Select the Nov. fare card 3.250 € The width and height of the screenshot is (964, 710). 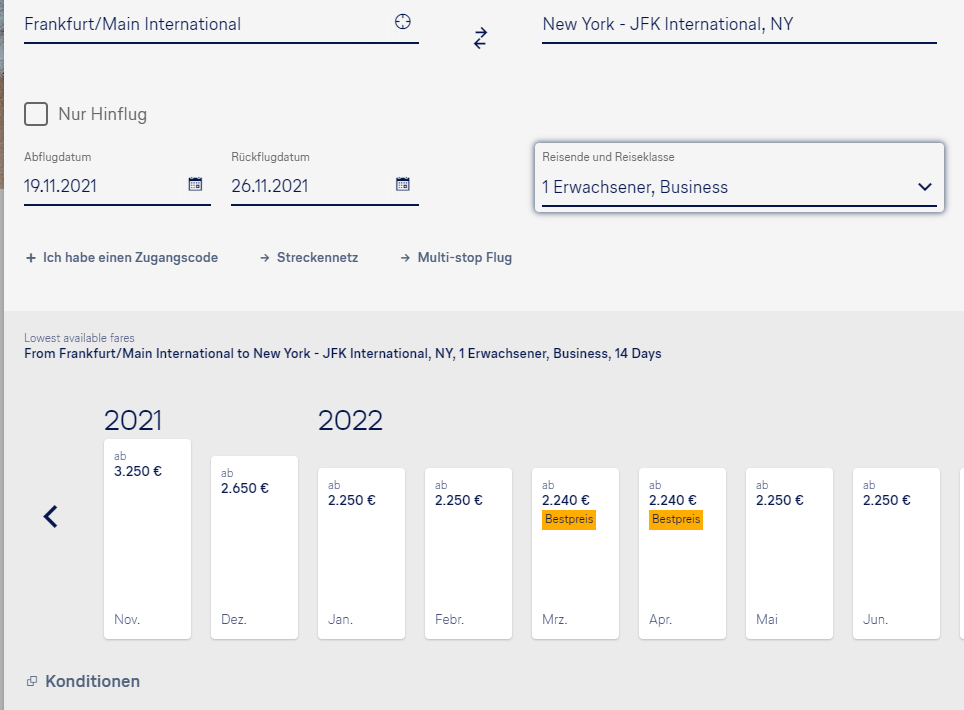[x=148, y=539]
